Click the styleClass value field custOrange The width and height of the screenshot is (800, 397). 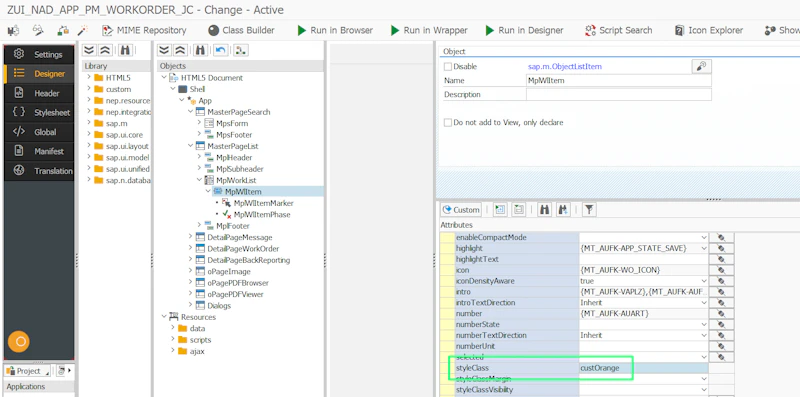pos(643,368)
